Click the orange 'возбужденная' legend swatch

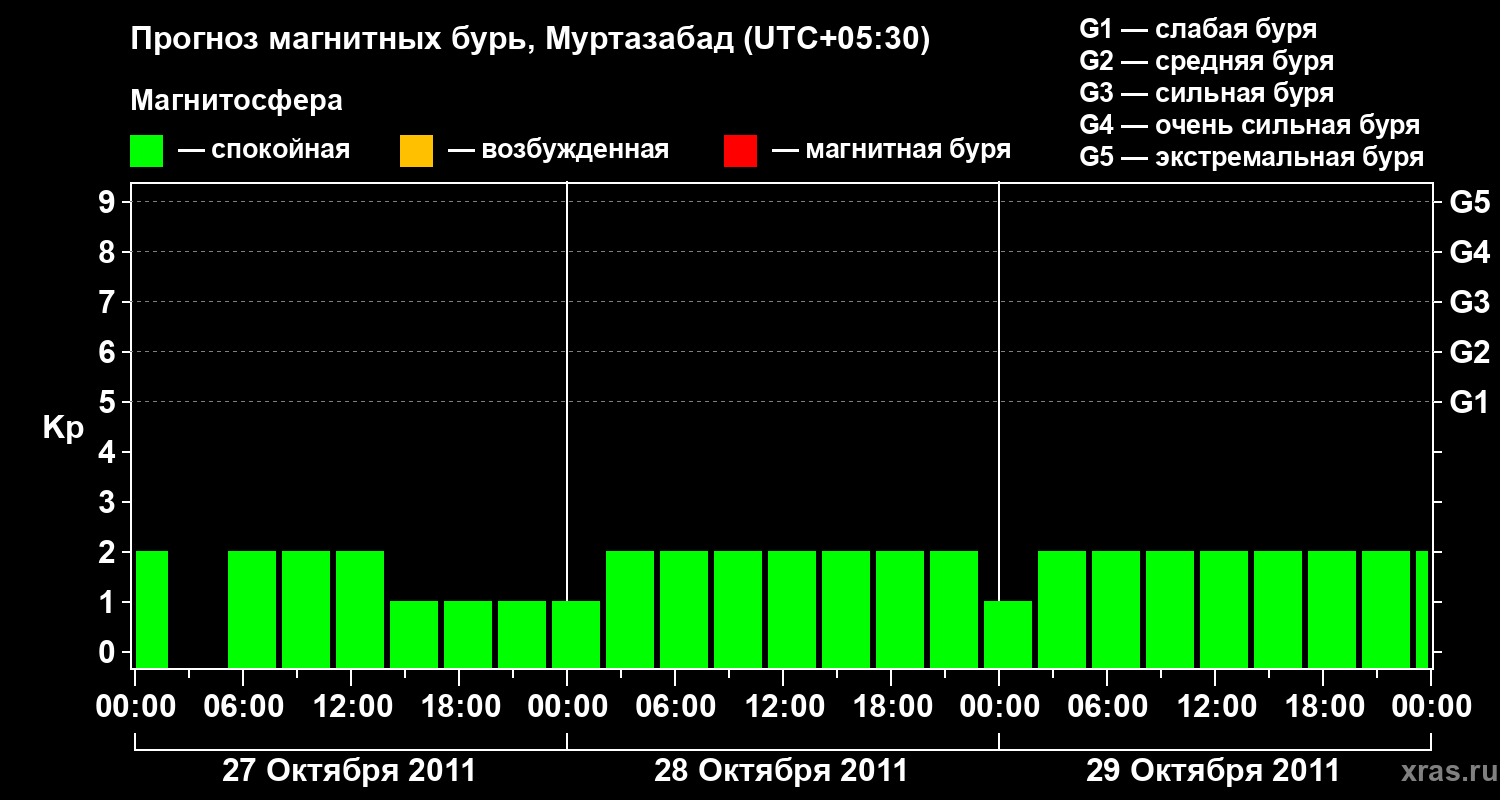click(x=416, y=151)
